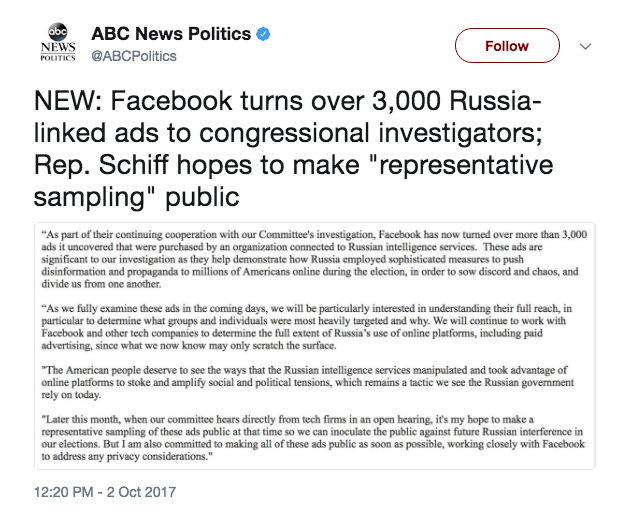
Task: Click the blue verified checkmark badge
Action: [262, 34]
